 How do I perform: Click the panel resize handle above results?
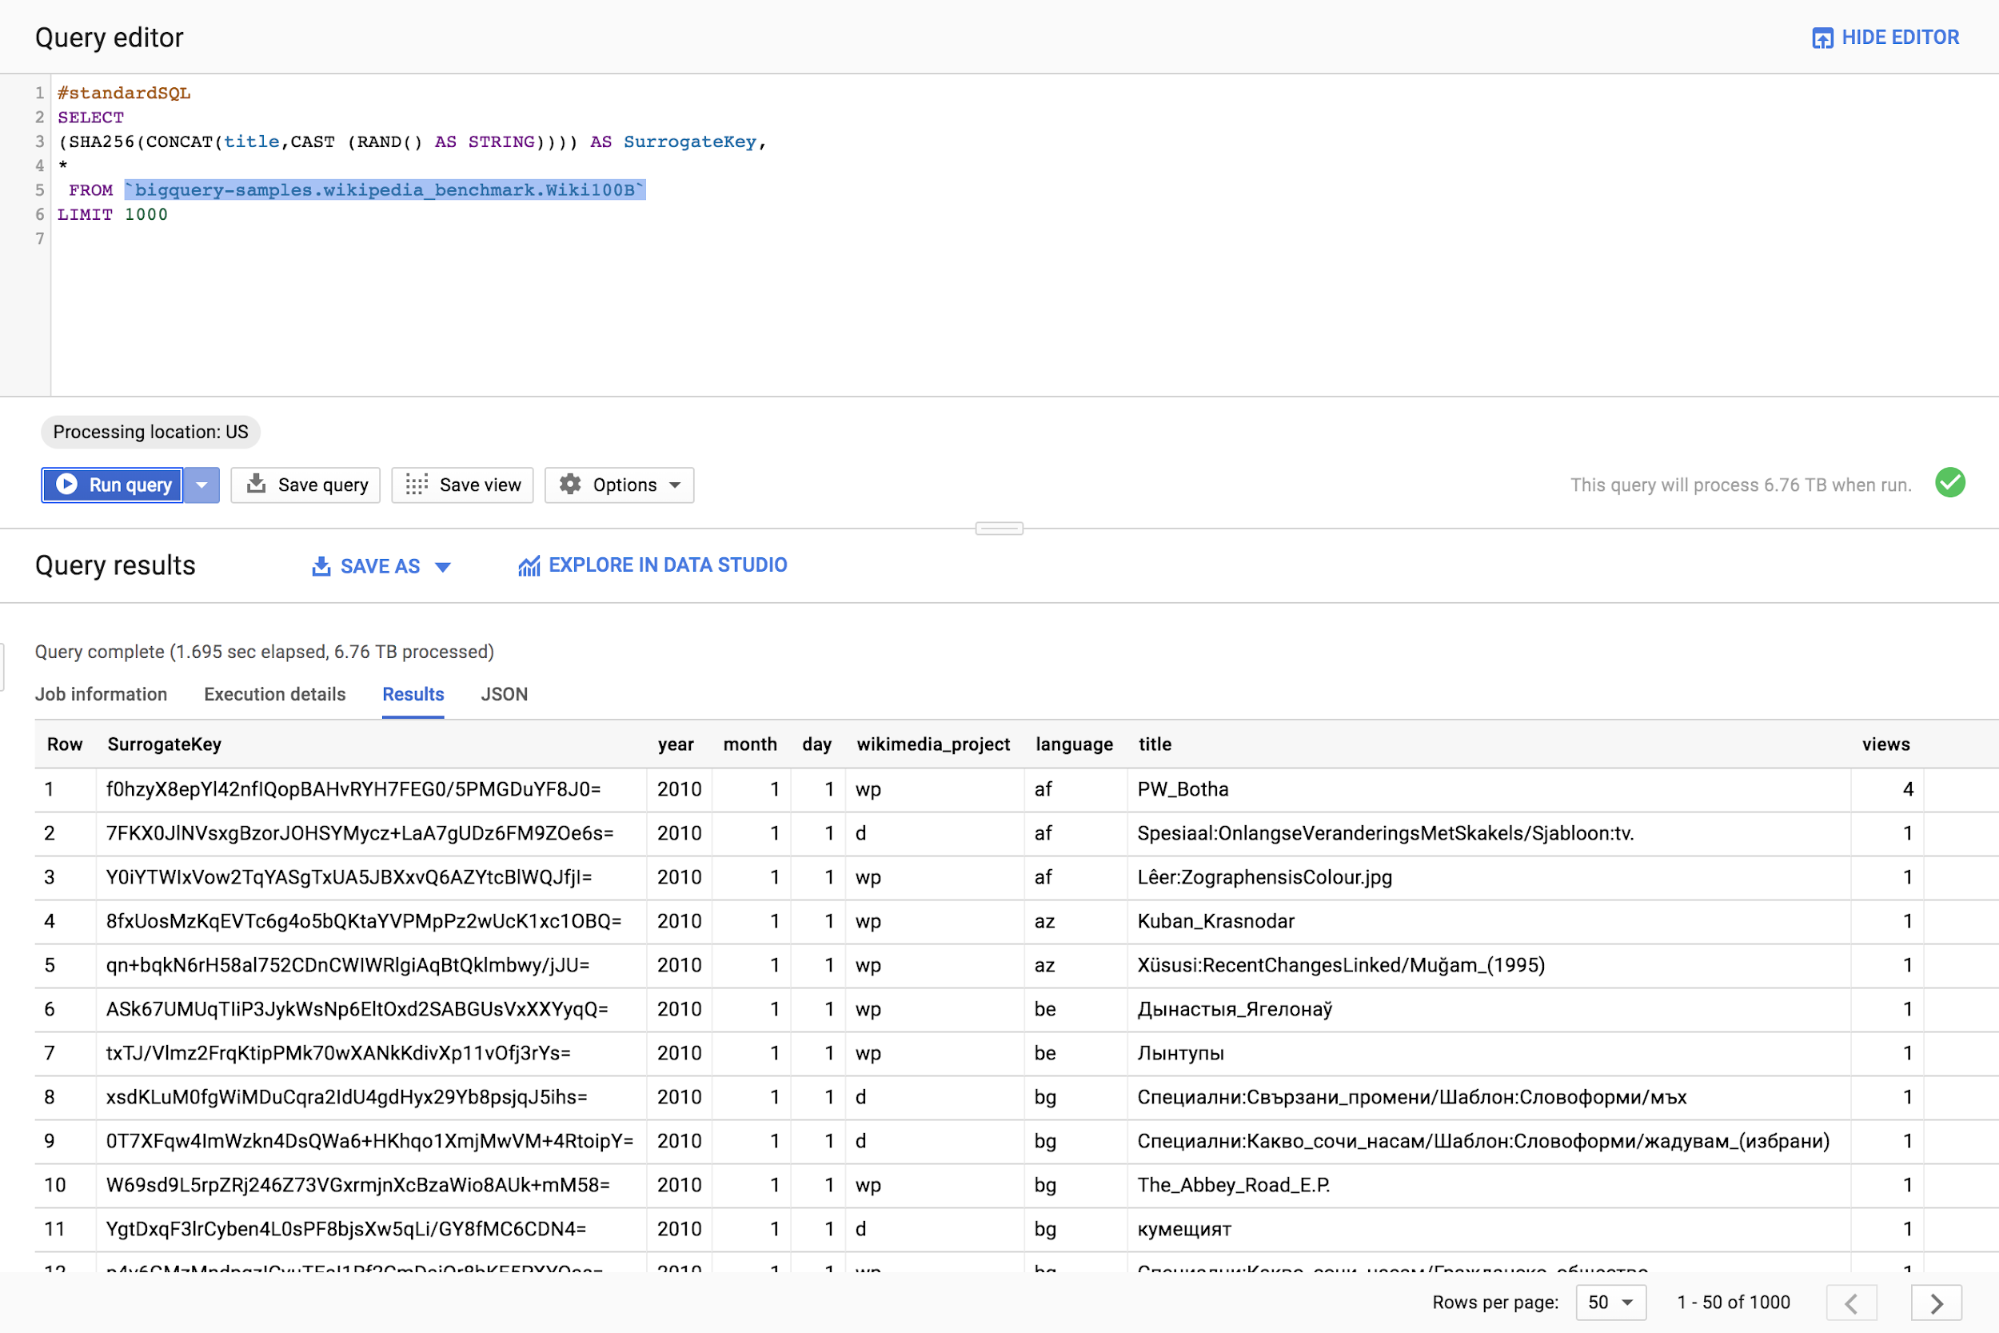click(x=999, y=528)
